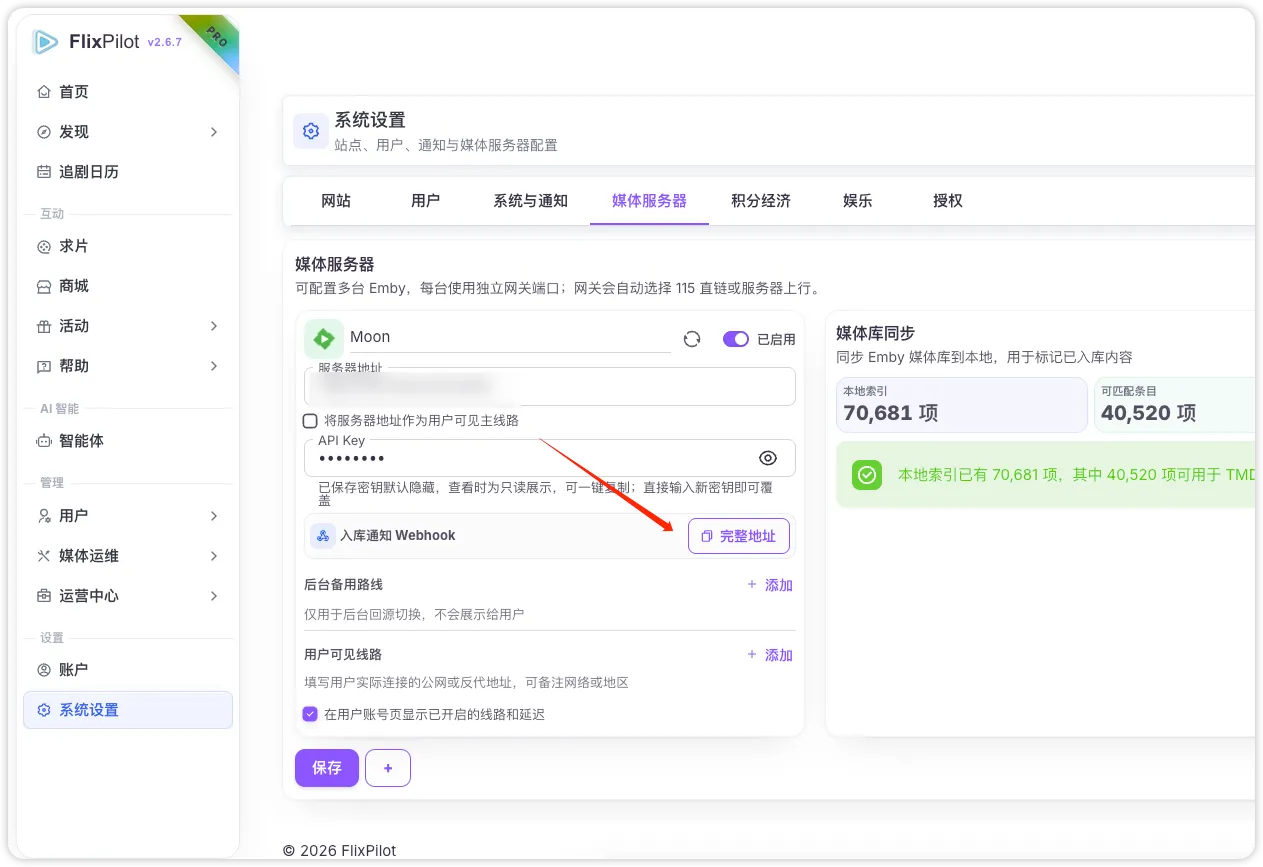Uncheck 在用户账号页显示已开启的线路和延迟 checkbox
Image resolution: width=1263 pixels, height=867 pixels.
(x=310, y=714)
